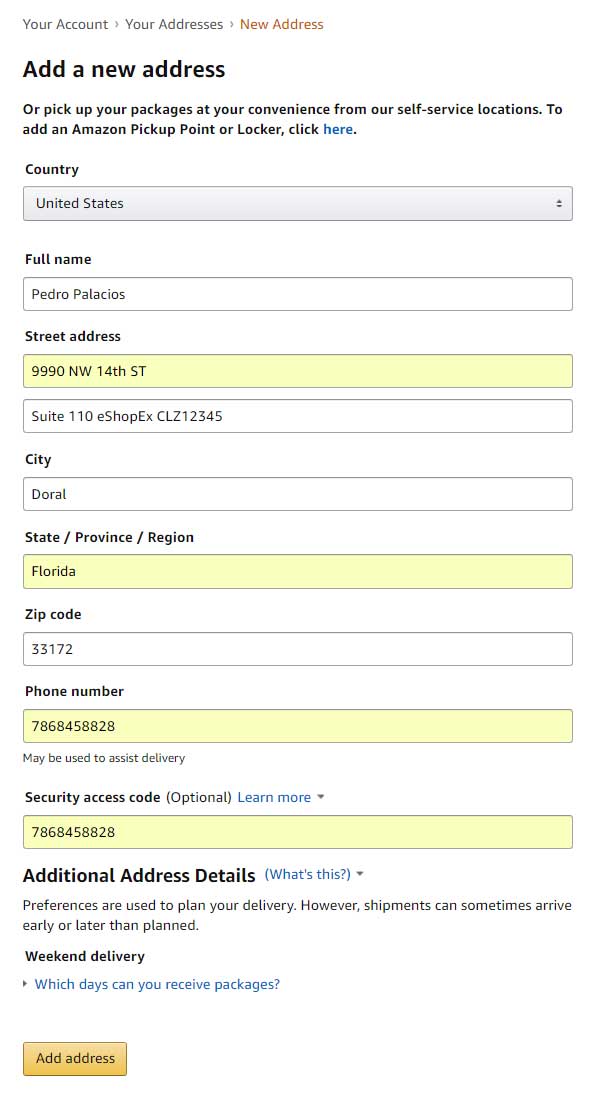The width and height of the screenshot is (597, 1106).
Task: Click the up-down arrows icon in Country selector
Action: pos(559,203)
